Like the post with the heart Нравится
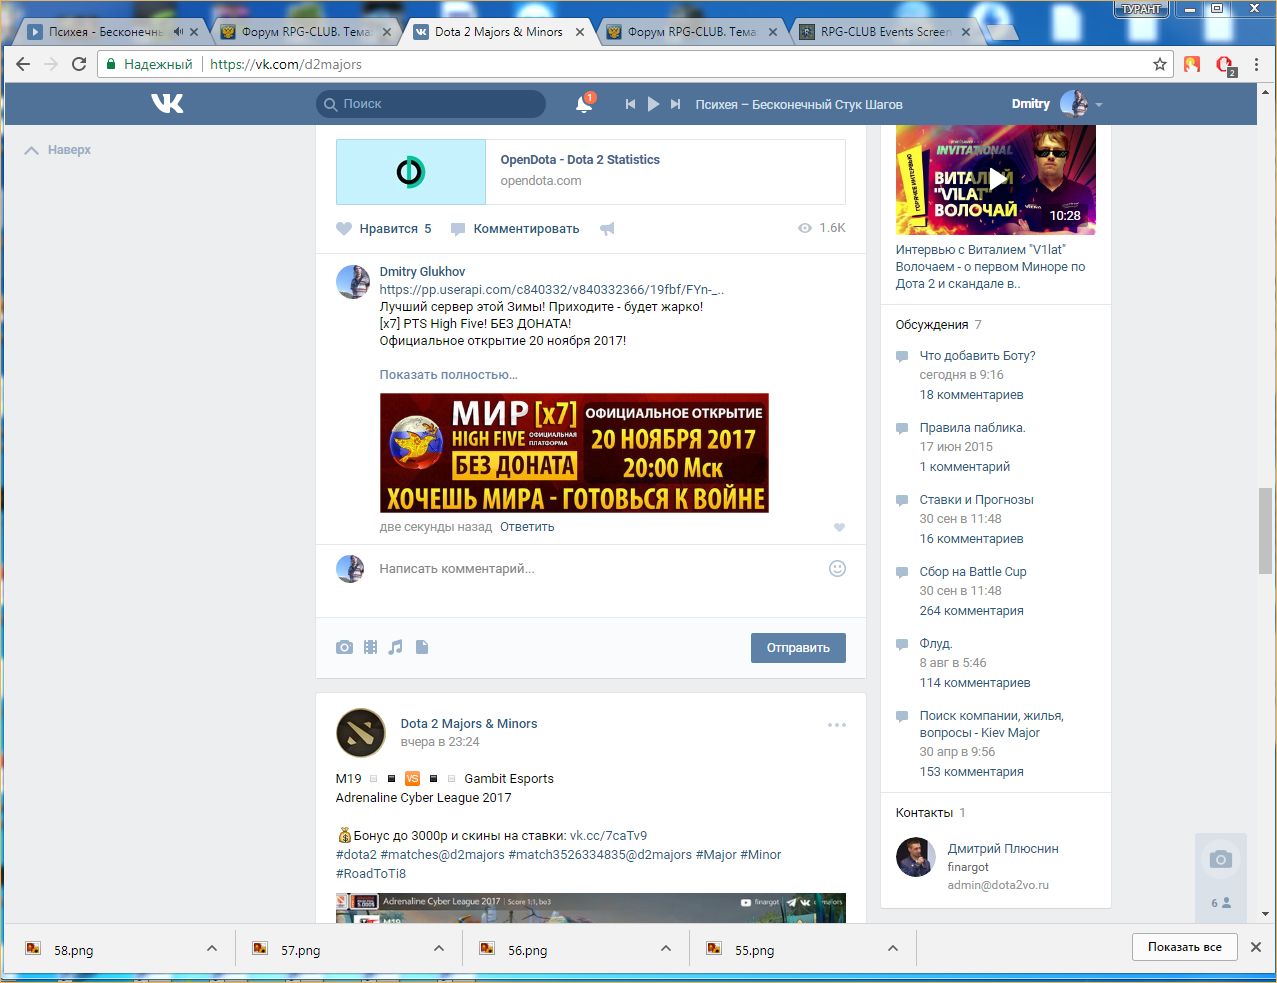This screenshot has height=983, width=1277. point(344,228)
